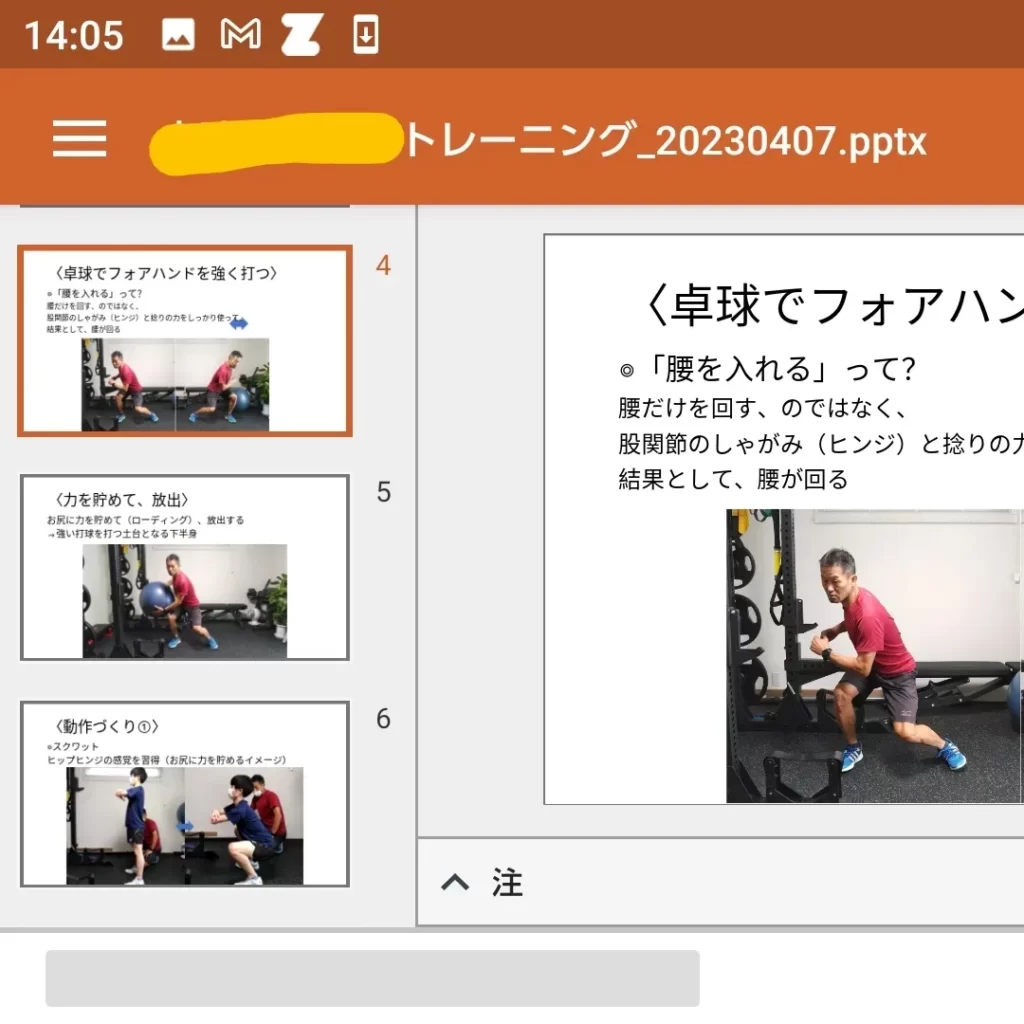
Task: Tap the Gmail notification icon in status bar
Action: click(240, 36)
